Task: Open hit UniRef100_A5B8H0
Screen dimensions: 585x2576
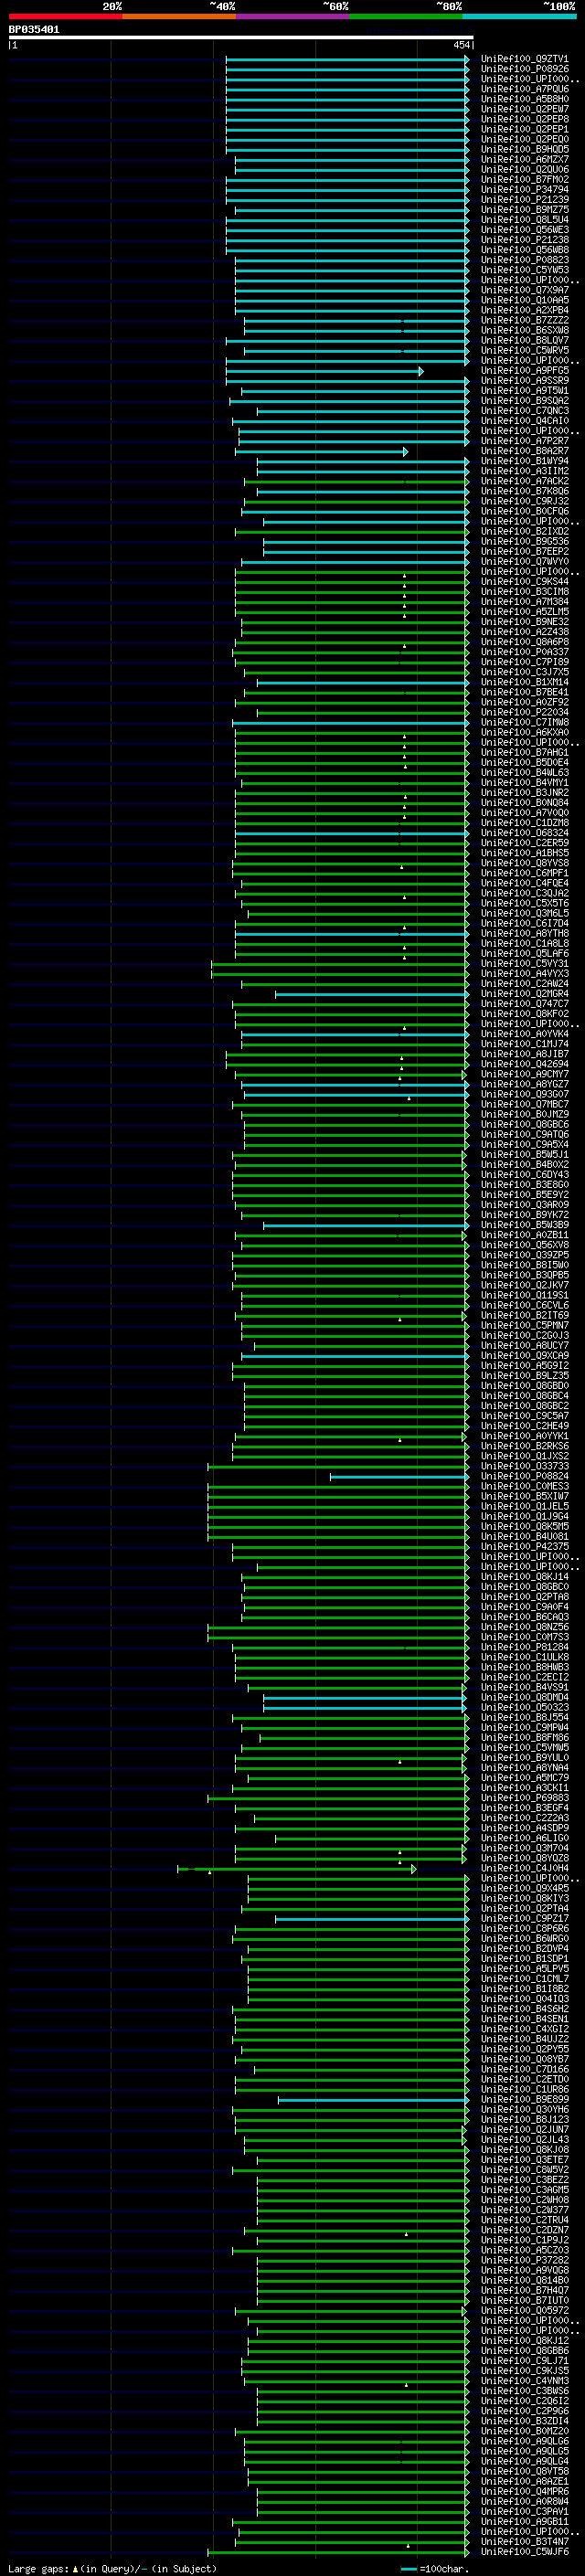Action: click(x=524, y=99)
